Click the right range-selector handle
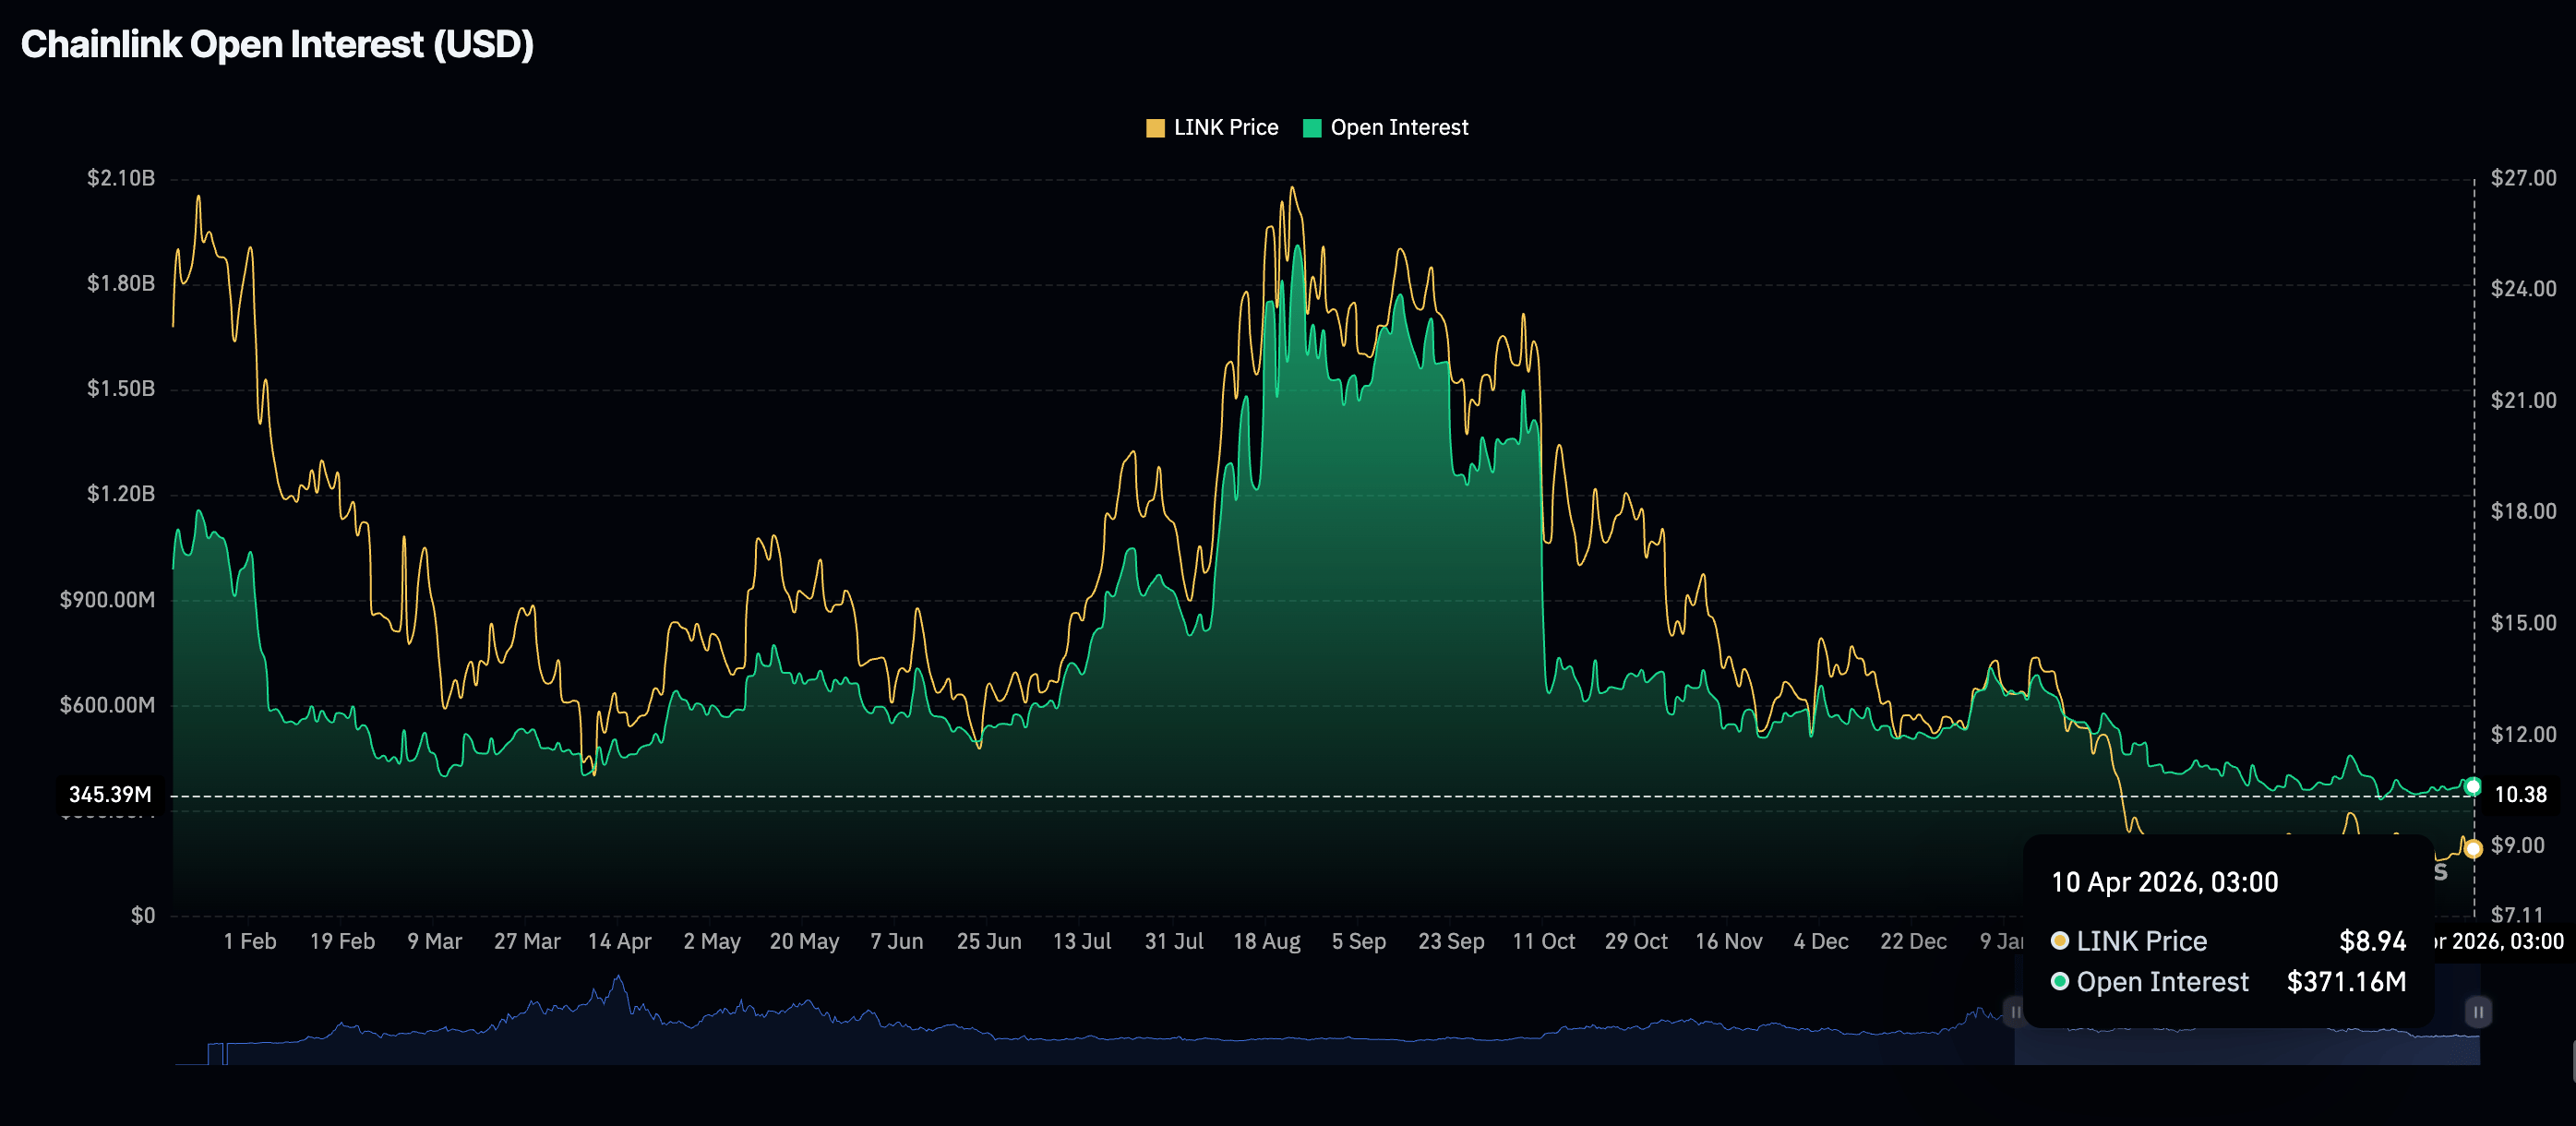2576x1126 pixels. coord(2477,1012)
